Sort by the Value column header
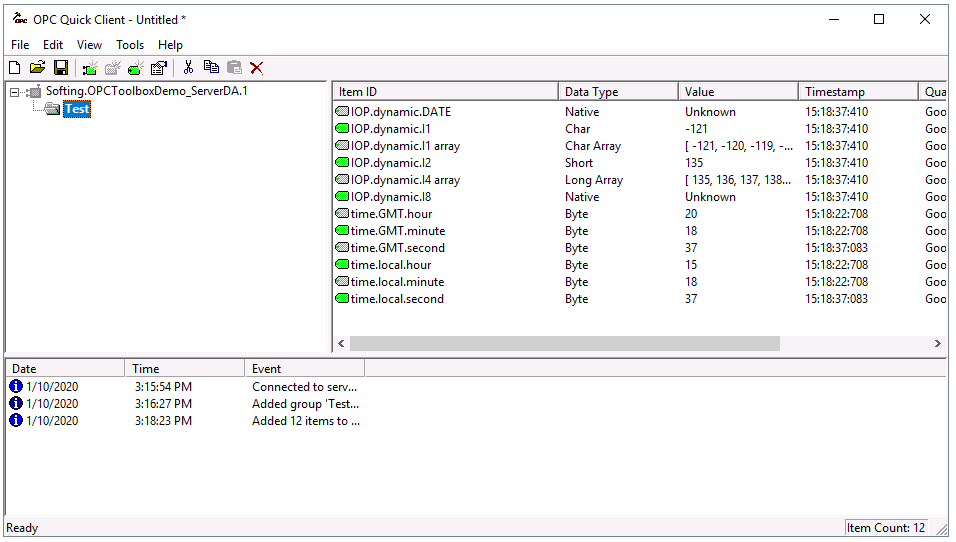This screenshot has height=542, width=956. point(738,91)
